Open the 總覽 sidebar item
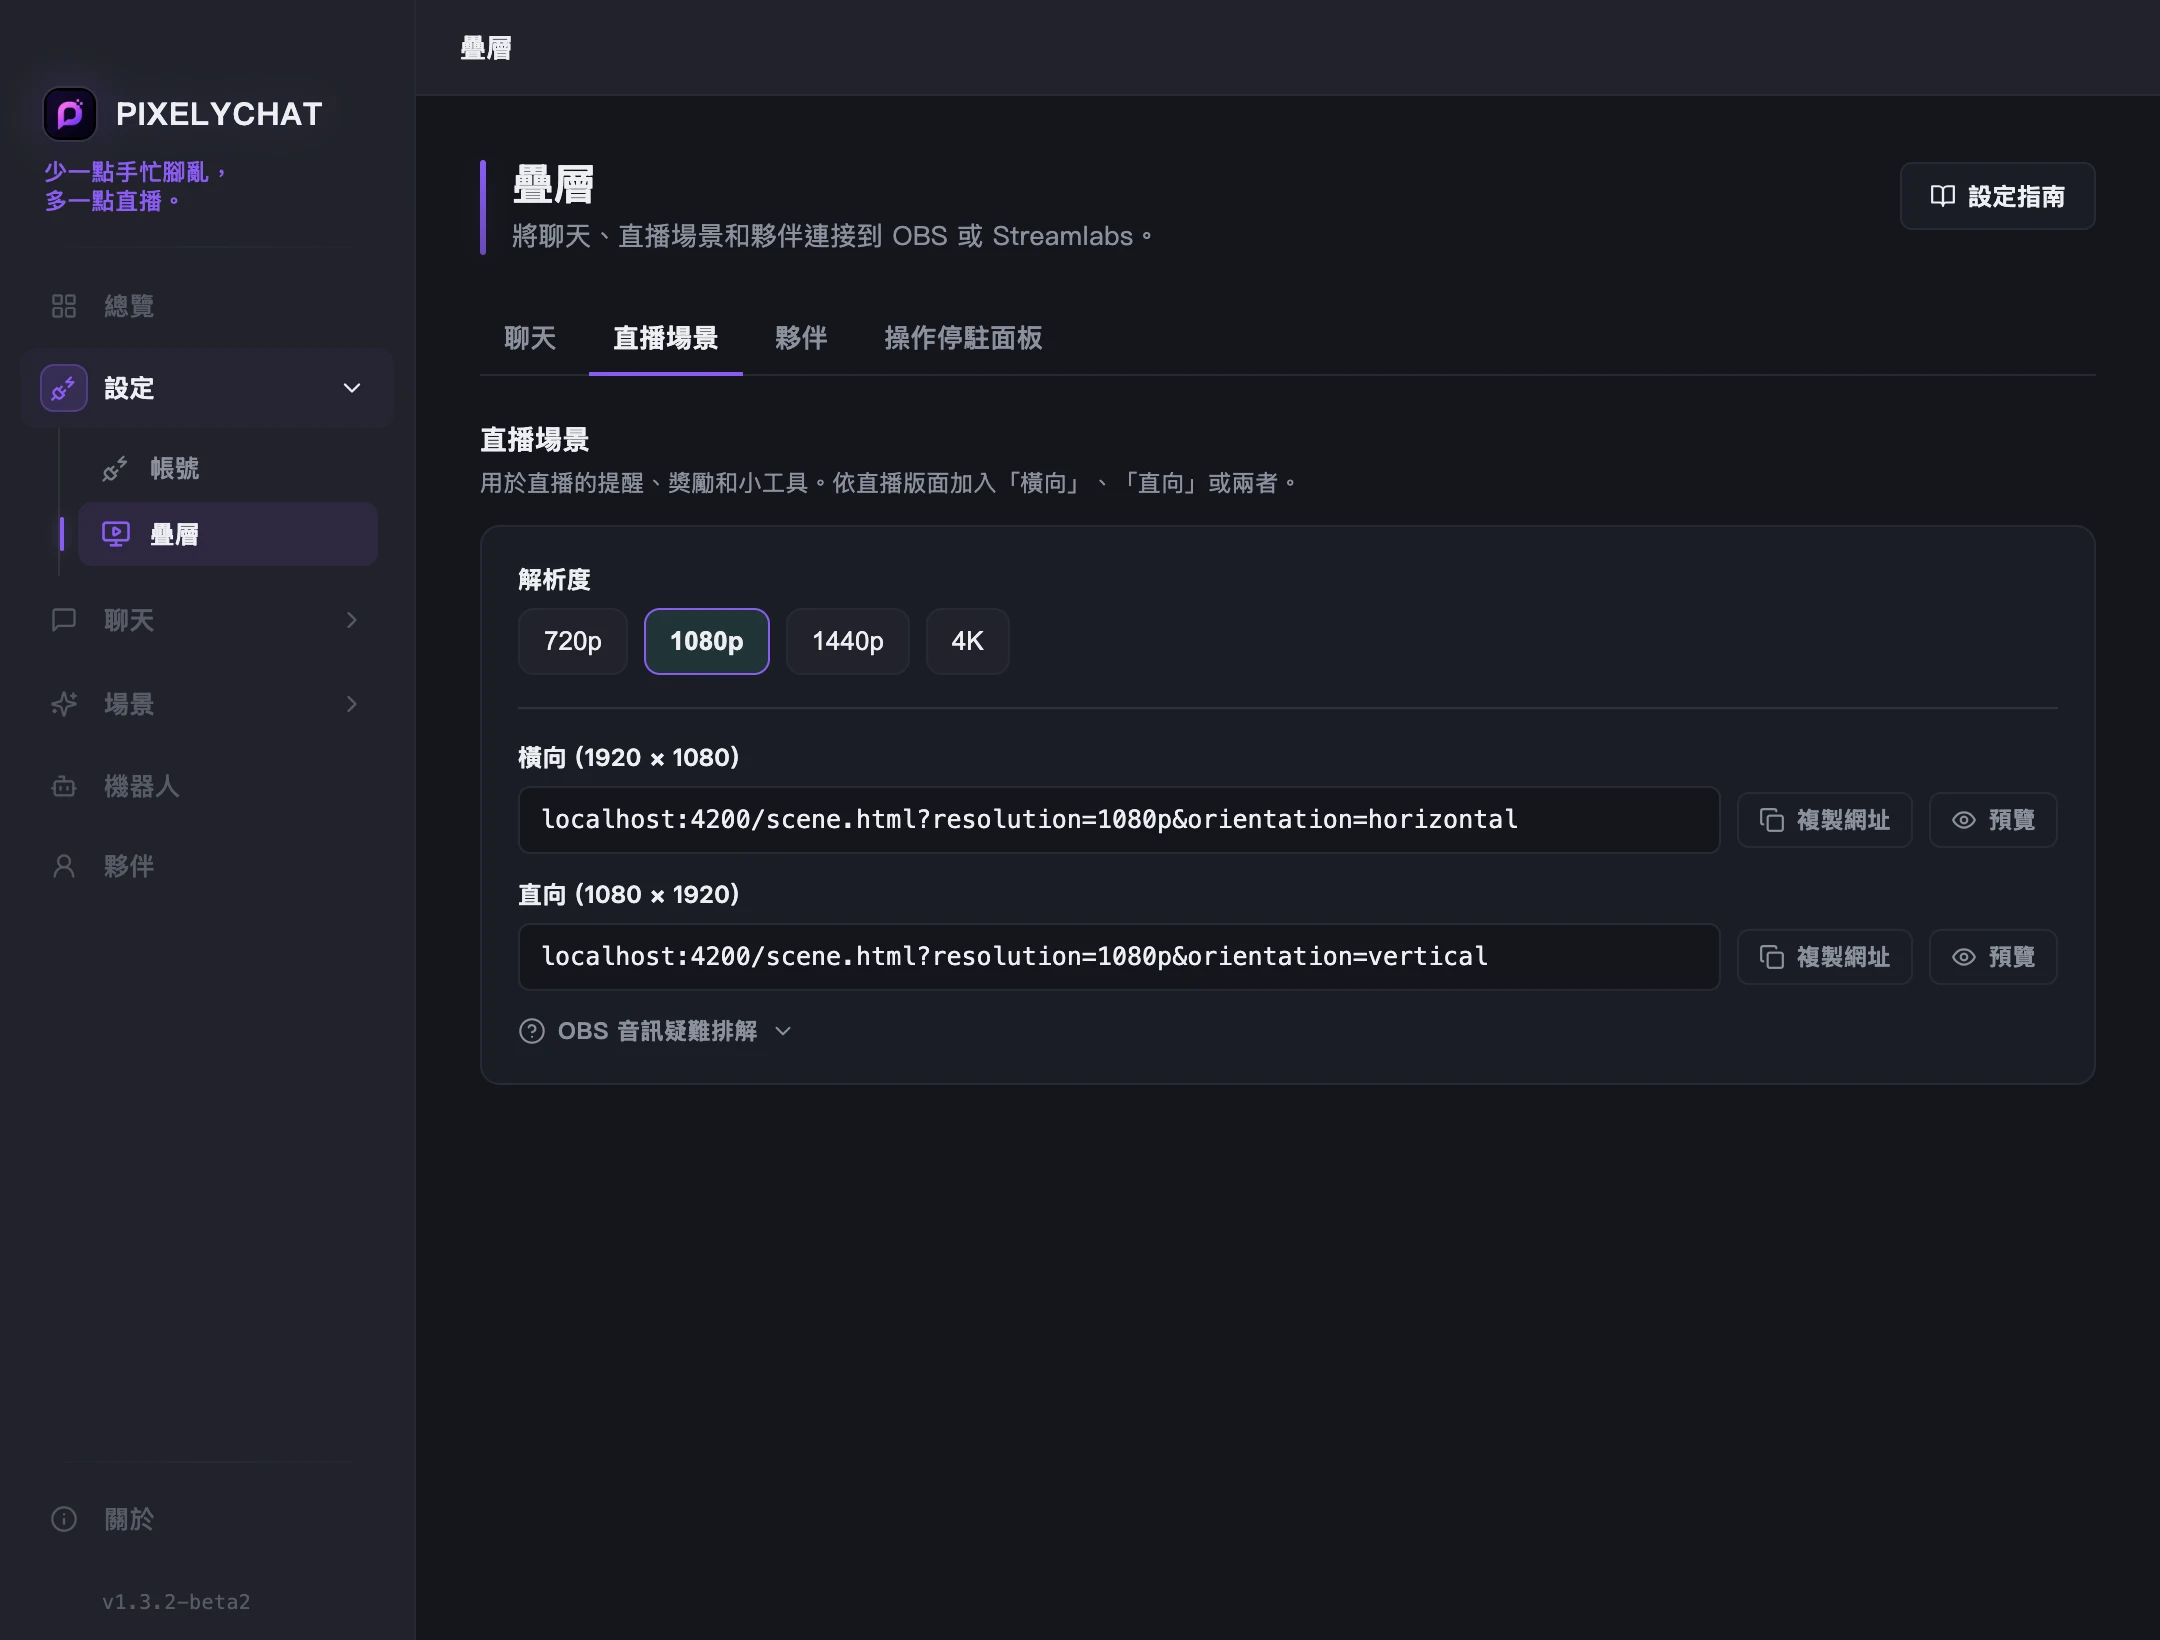 (207, 306)
